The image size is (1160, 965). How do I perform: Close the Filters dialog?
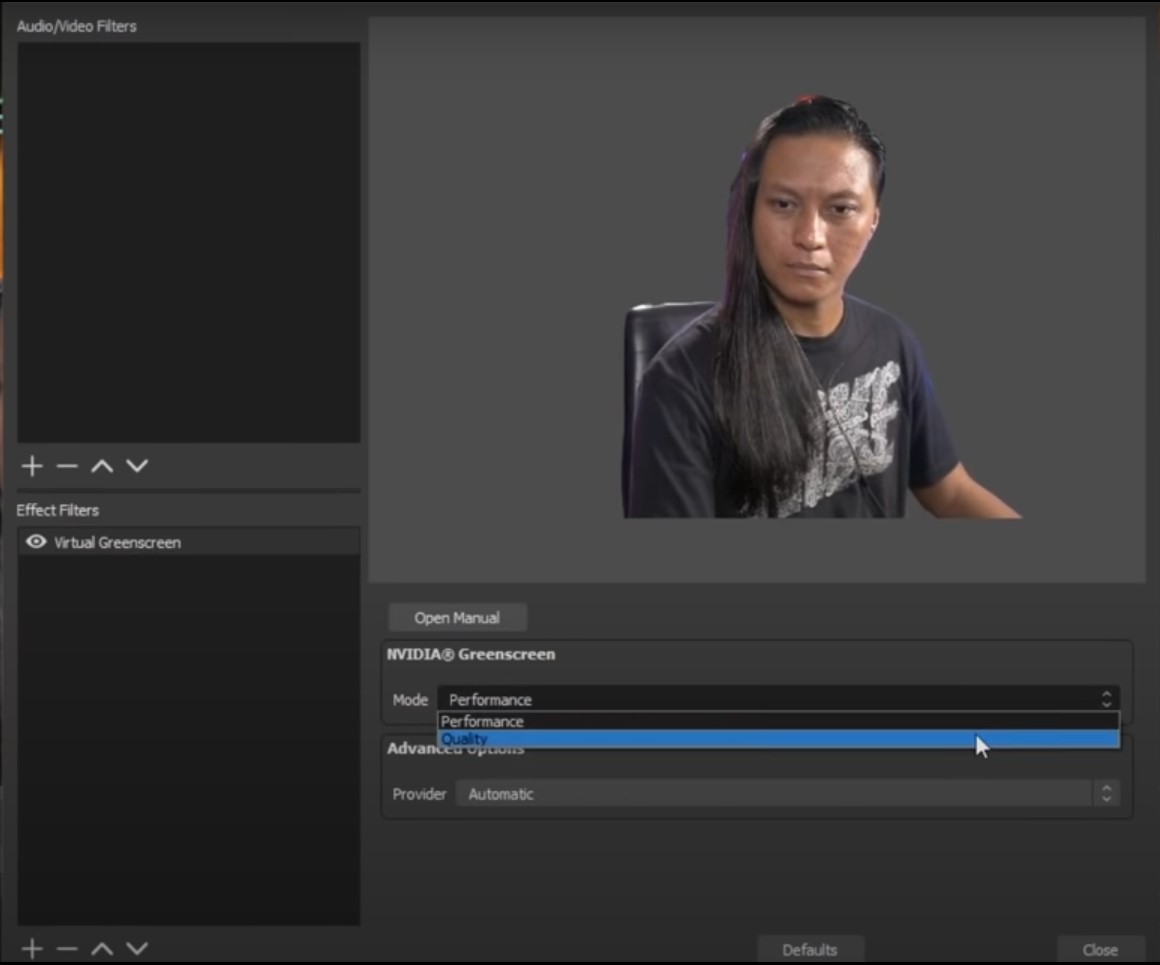click(x=1100, y=949)
